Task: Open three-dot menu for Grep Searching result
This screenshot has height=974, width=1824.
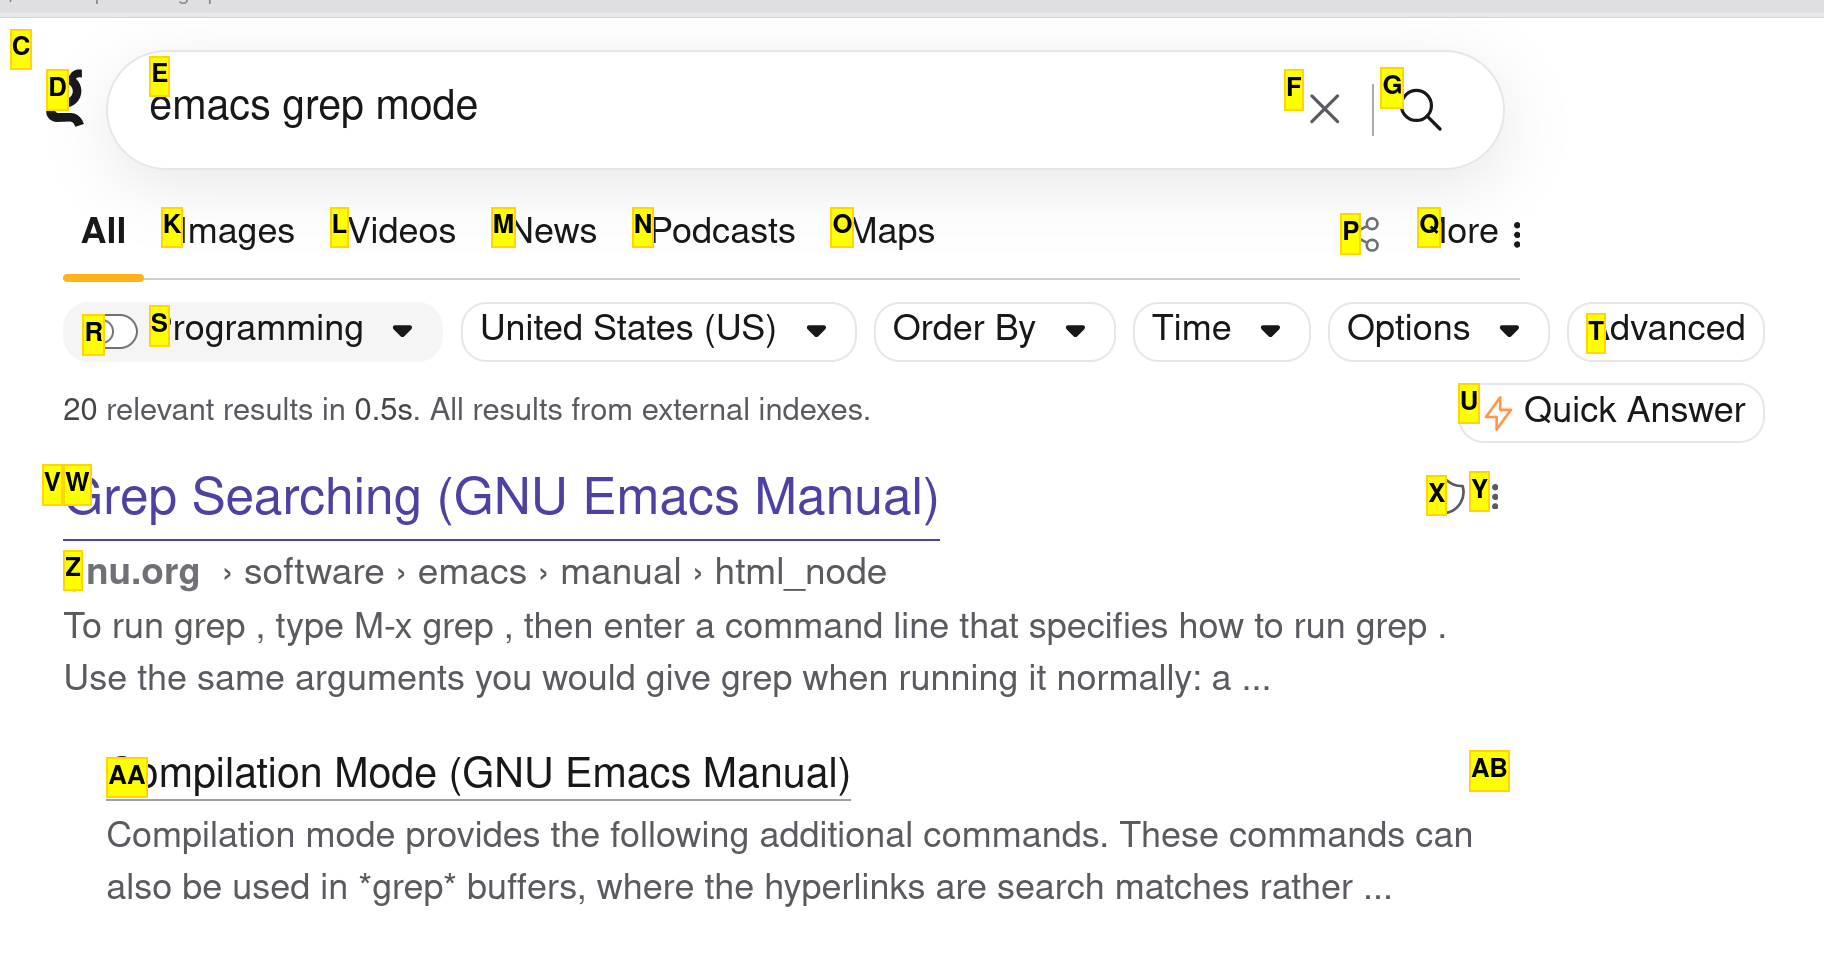Action: coord(1494,495)
